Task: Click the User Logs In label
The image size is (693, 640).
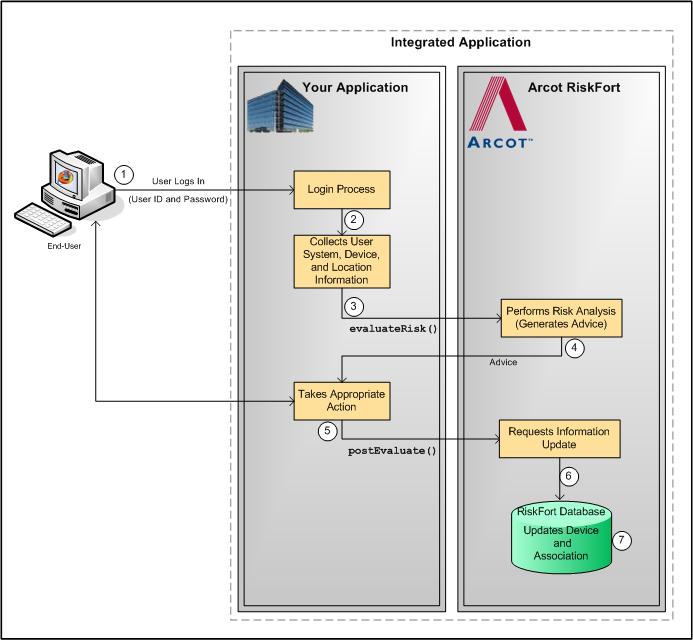Action: (178, 181)
